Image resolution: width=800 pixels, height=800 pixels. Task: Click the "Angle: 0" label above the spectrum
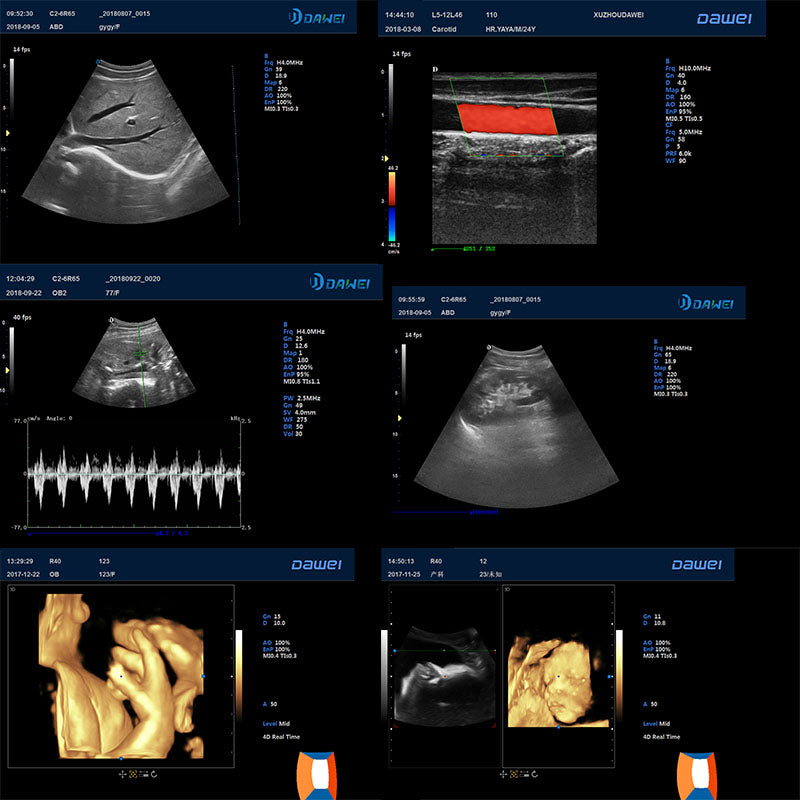click(59, 418)
